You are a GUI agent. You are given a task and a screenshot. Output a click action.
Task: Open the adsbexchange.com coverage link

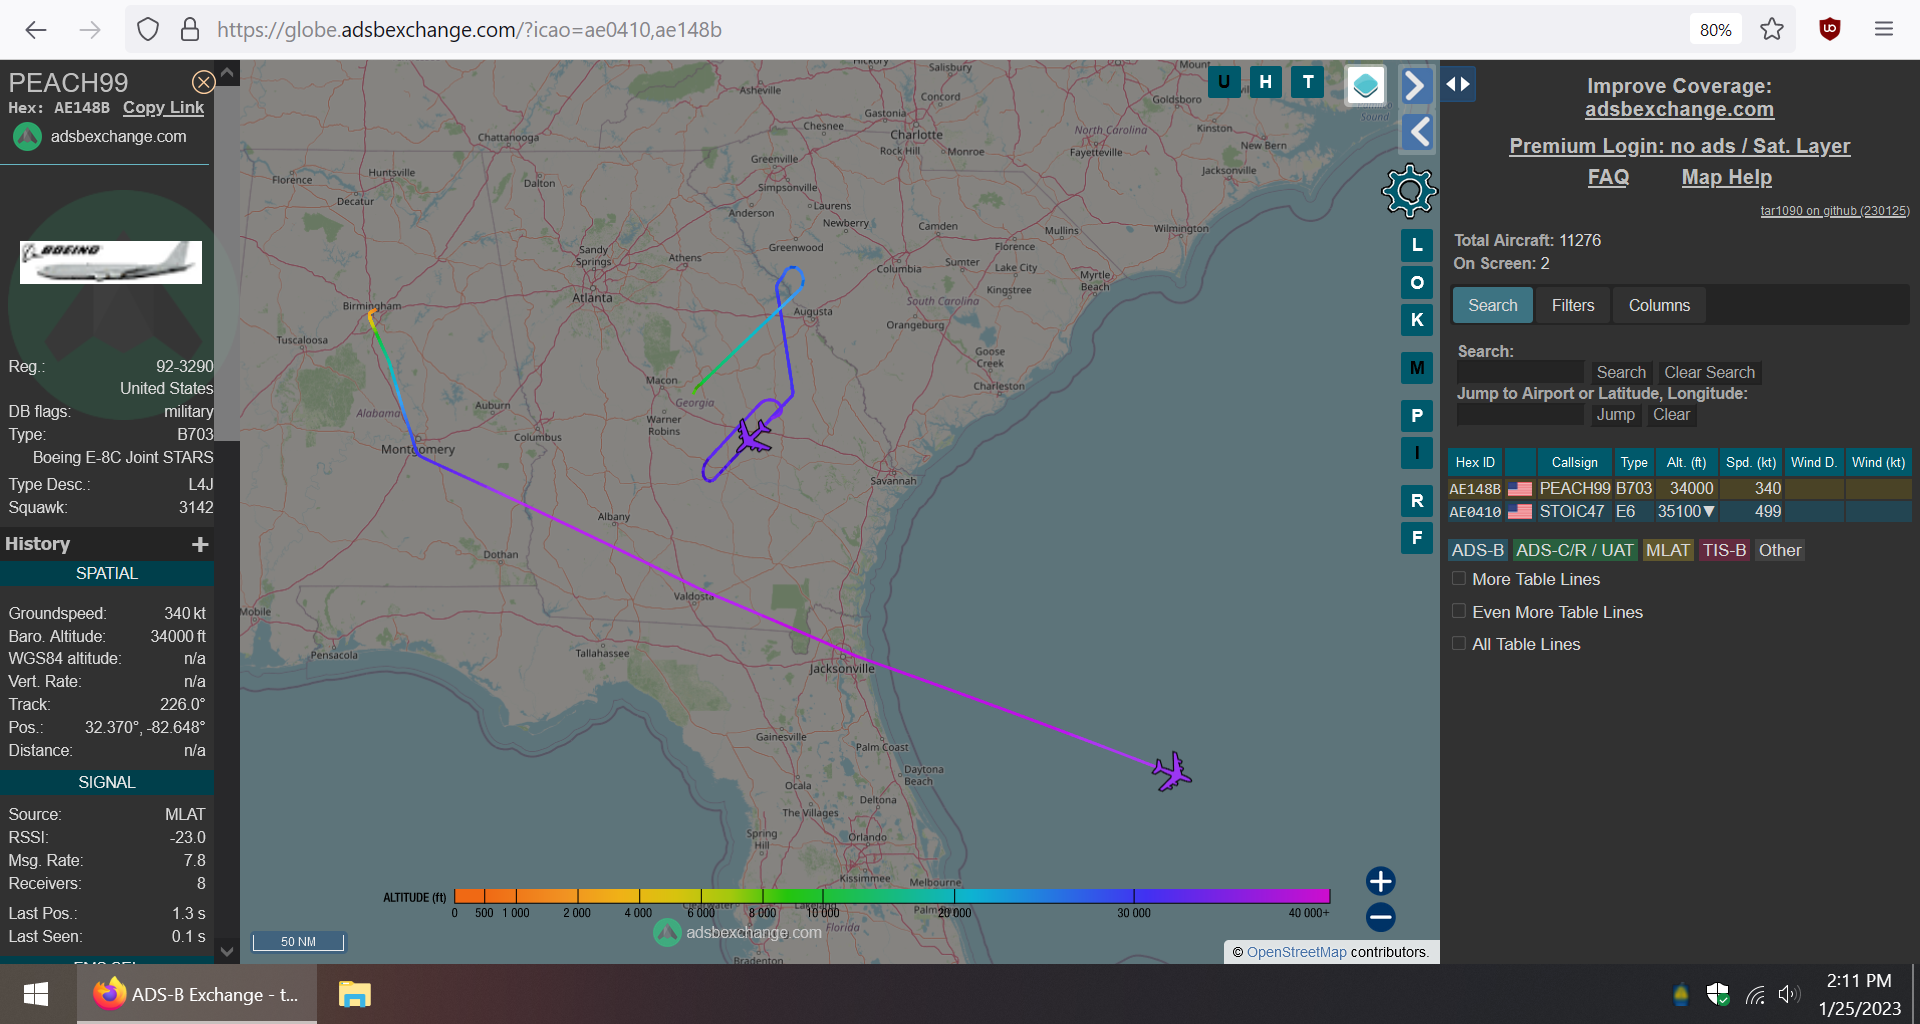coord(1679,109)
